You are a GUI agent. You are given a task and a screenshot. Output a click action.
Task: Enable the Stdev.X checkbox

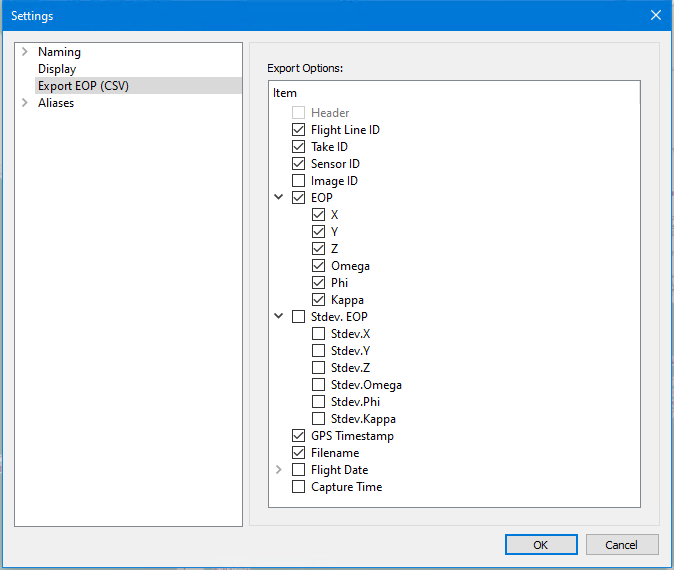[318, 334]
